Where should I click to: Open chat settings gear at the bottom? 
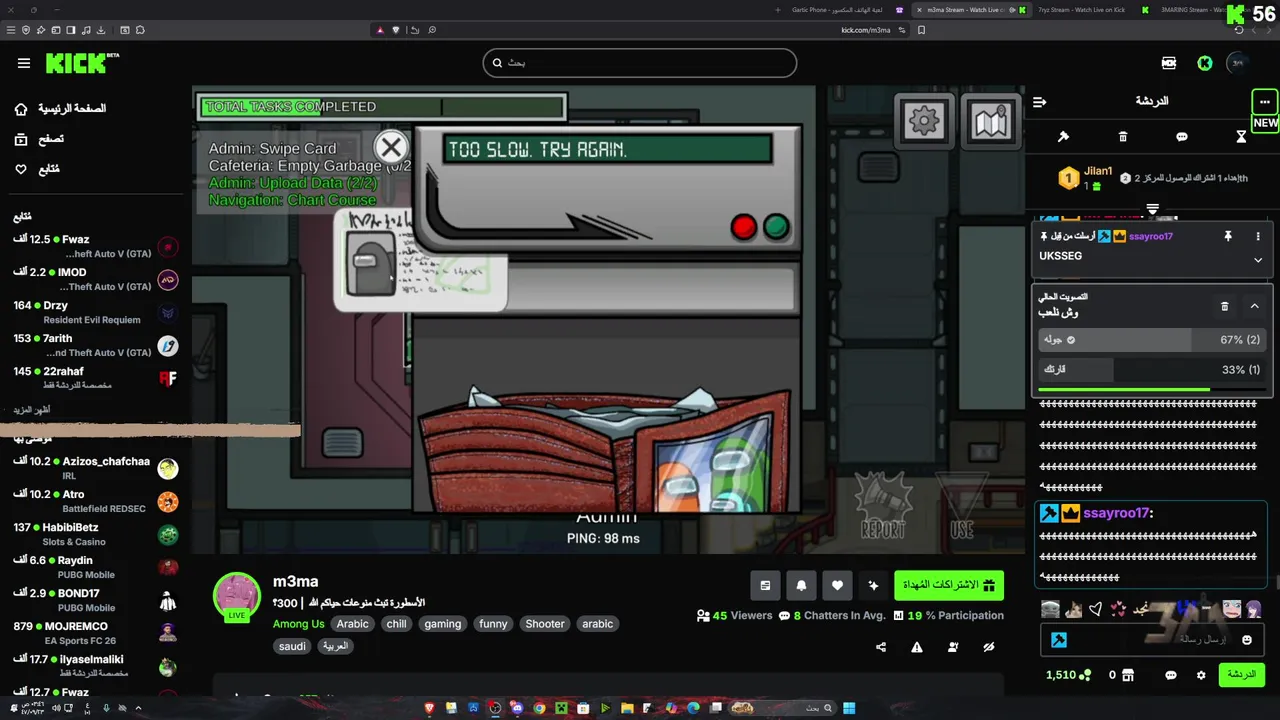(x=1201, y=675)
